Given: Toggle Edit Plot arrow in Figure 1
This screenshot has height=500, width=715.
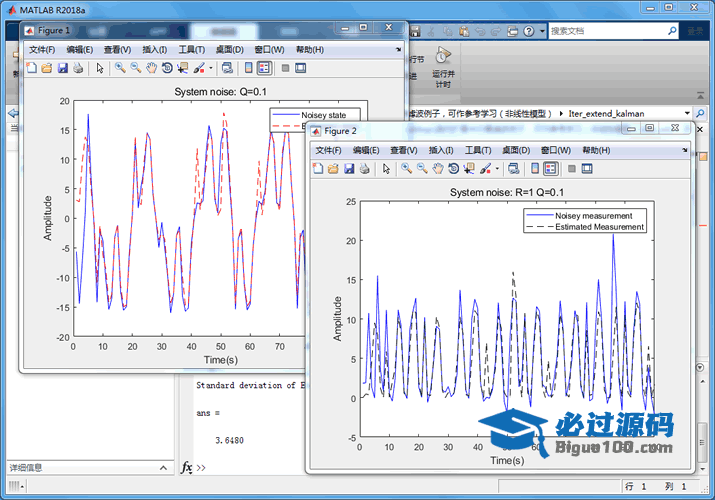Looking at the screenshot, I should click(x=99, y=68).
